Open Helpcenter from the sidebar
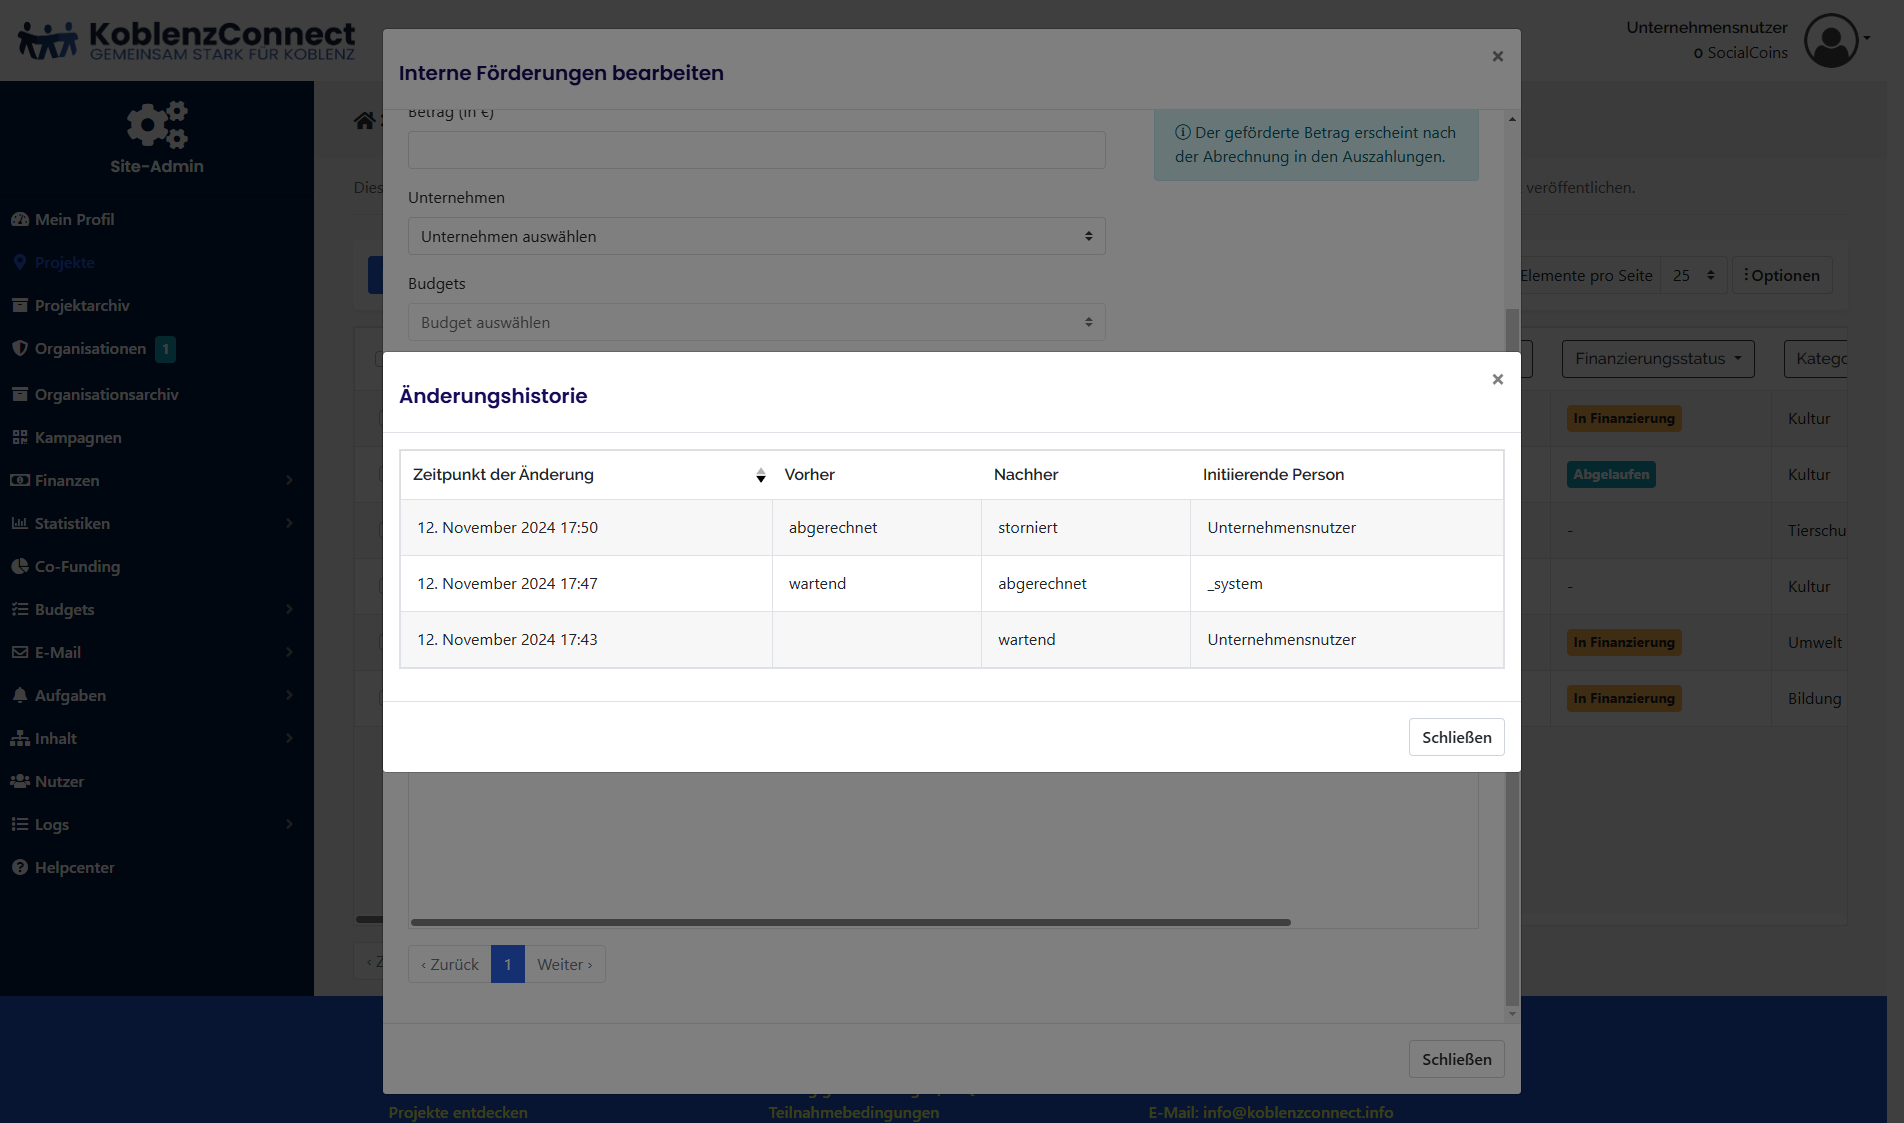Viewport: 1904px width, 1123px height. tap(74, 867)
